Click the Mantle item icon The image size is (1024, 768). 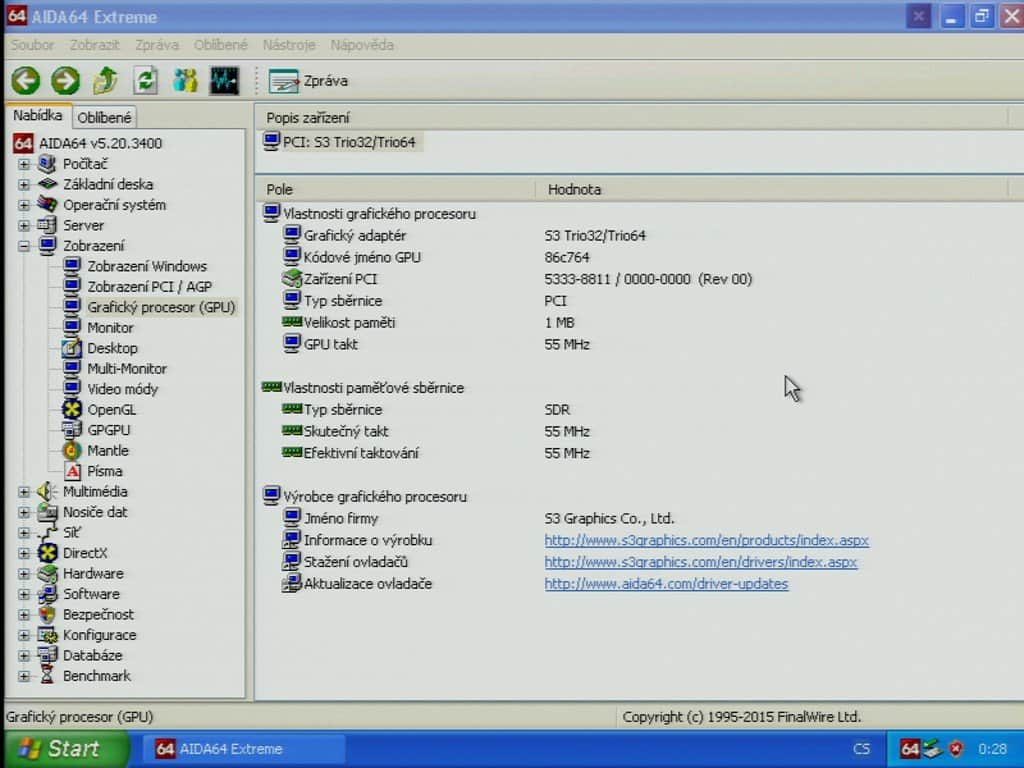(x=72, y=450)
